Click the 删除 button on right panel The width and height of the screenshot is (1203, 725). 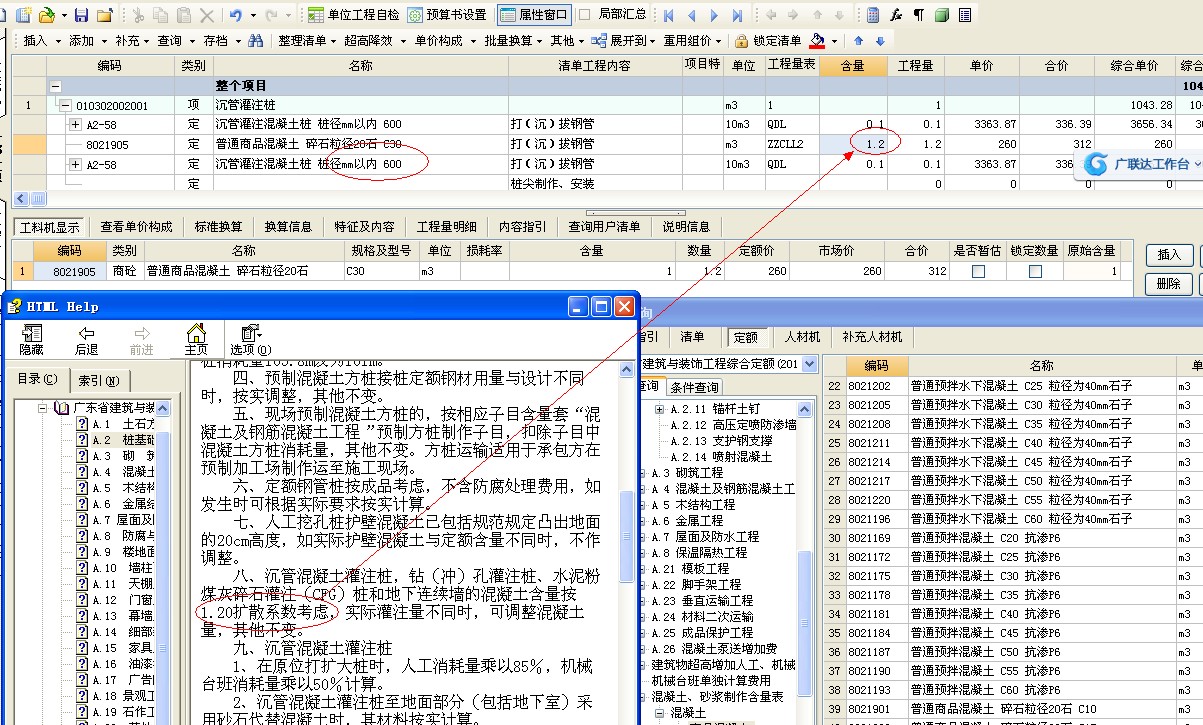click(x=1169, y=284)
